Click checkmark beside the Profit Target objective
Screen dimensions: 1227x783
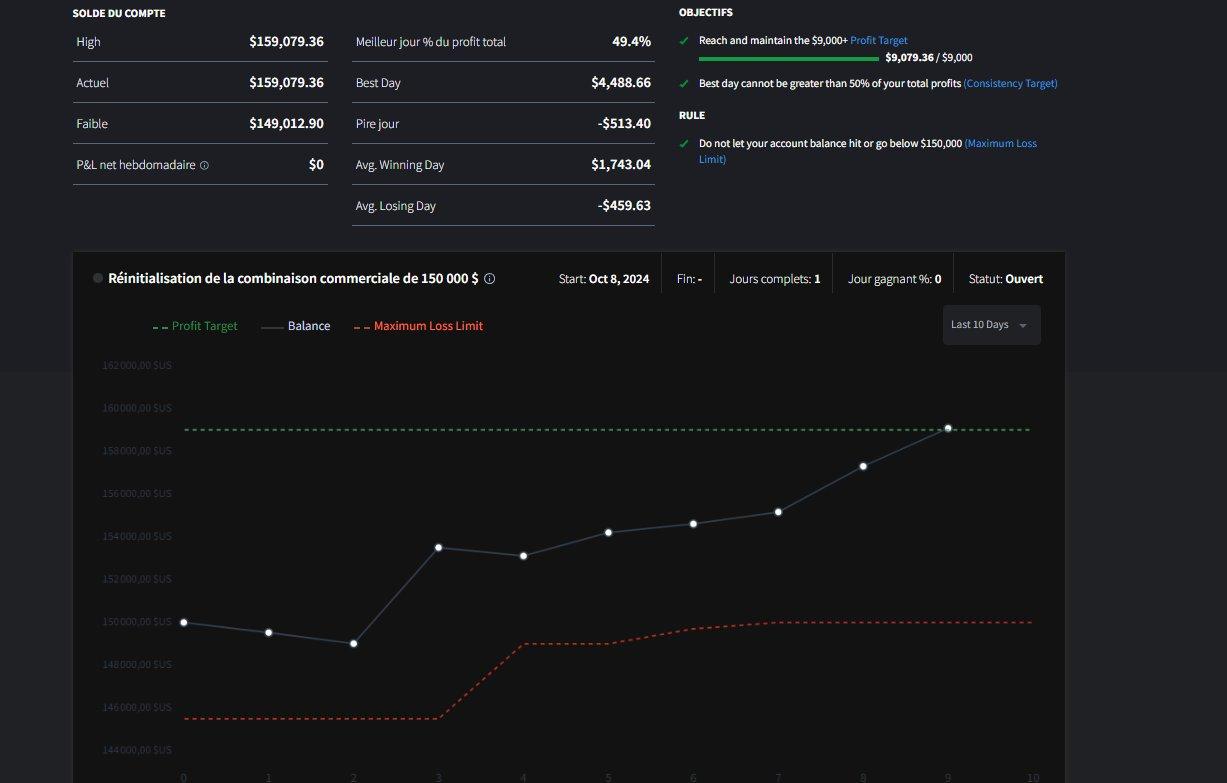(683, 41)
